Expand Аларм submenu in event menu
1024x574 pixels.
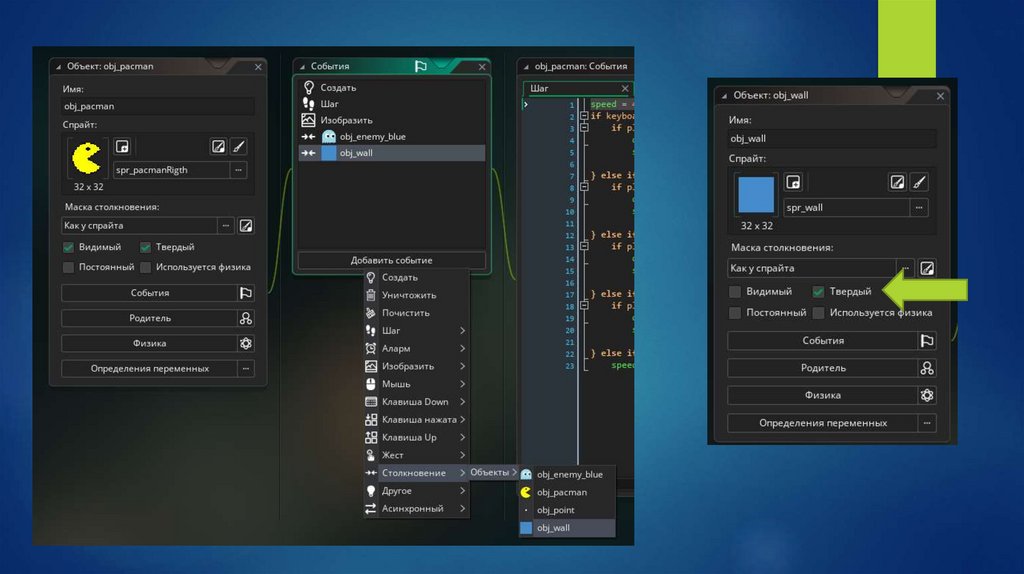(416, 348)
